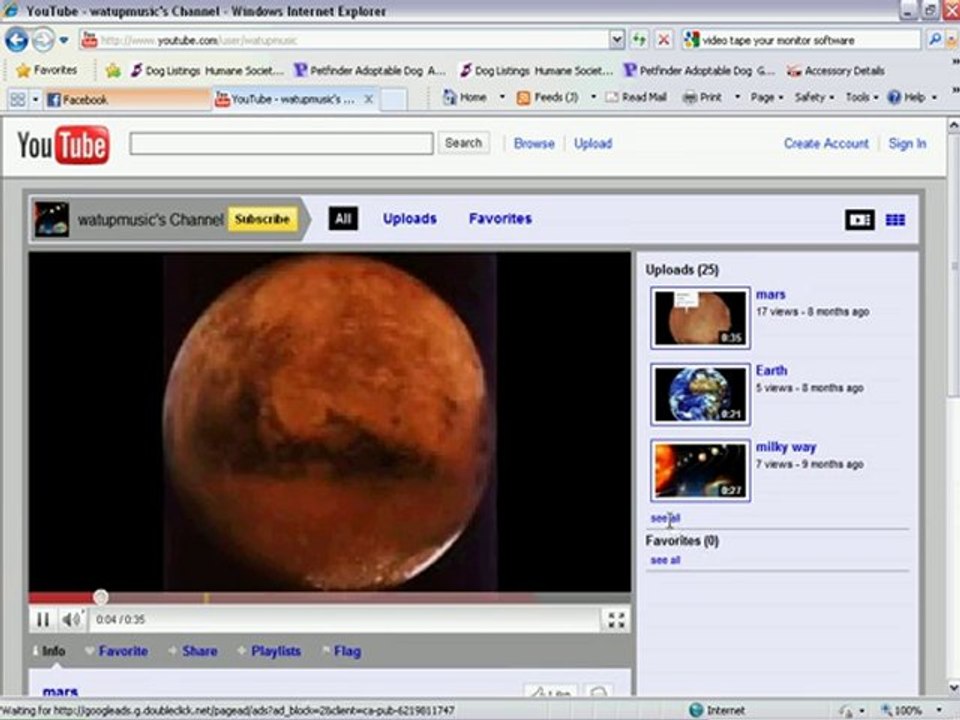Open the Page menu
Screen dimensions: 960x720
[767, 97]
